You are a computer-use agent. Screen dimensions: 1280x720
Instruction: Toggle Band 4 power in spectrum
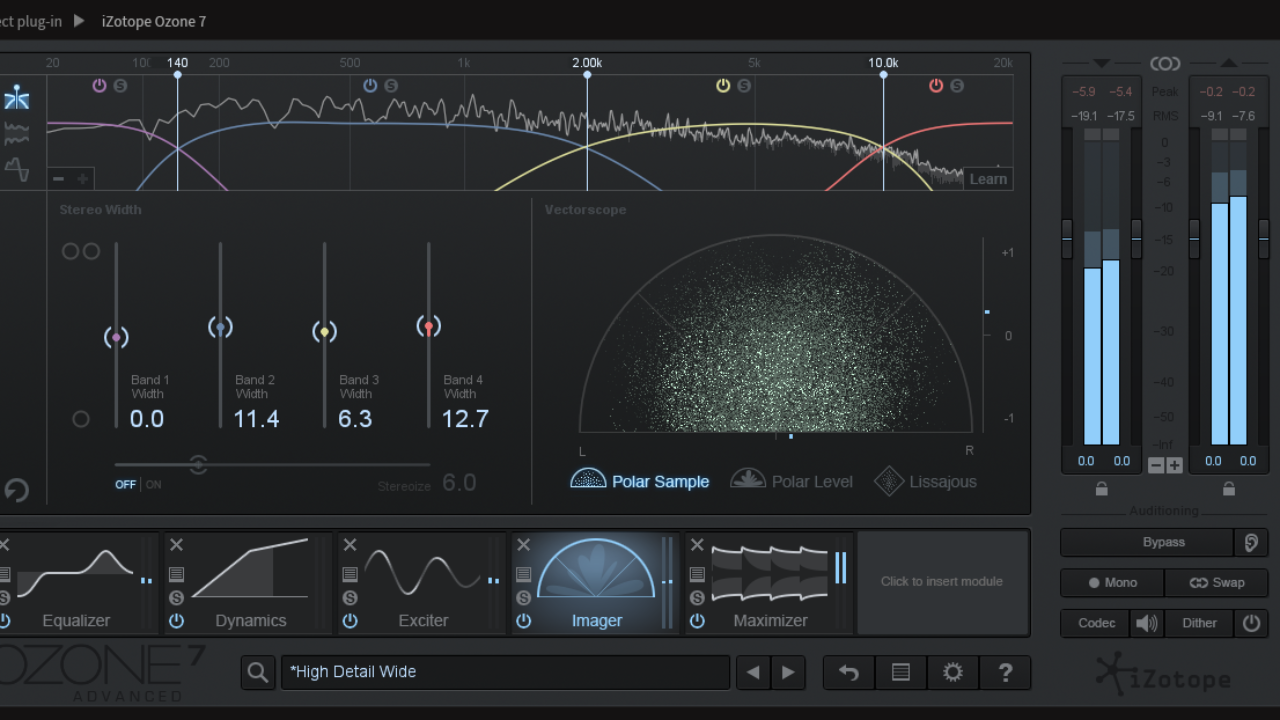click(936, 86)
